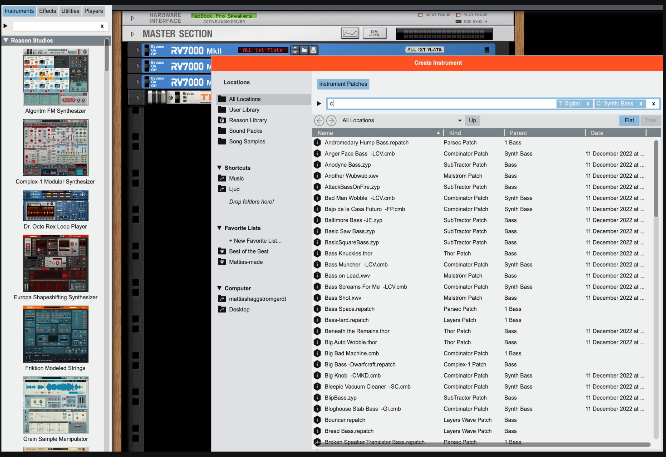Viewport: 666px width, 457px height.
Task: Go forward in browser history
Action: click(x=331, y=121)
